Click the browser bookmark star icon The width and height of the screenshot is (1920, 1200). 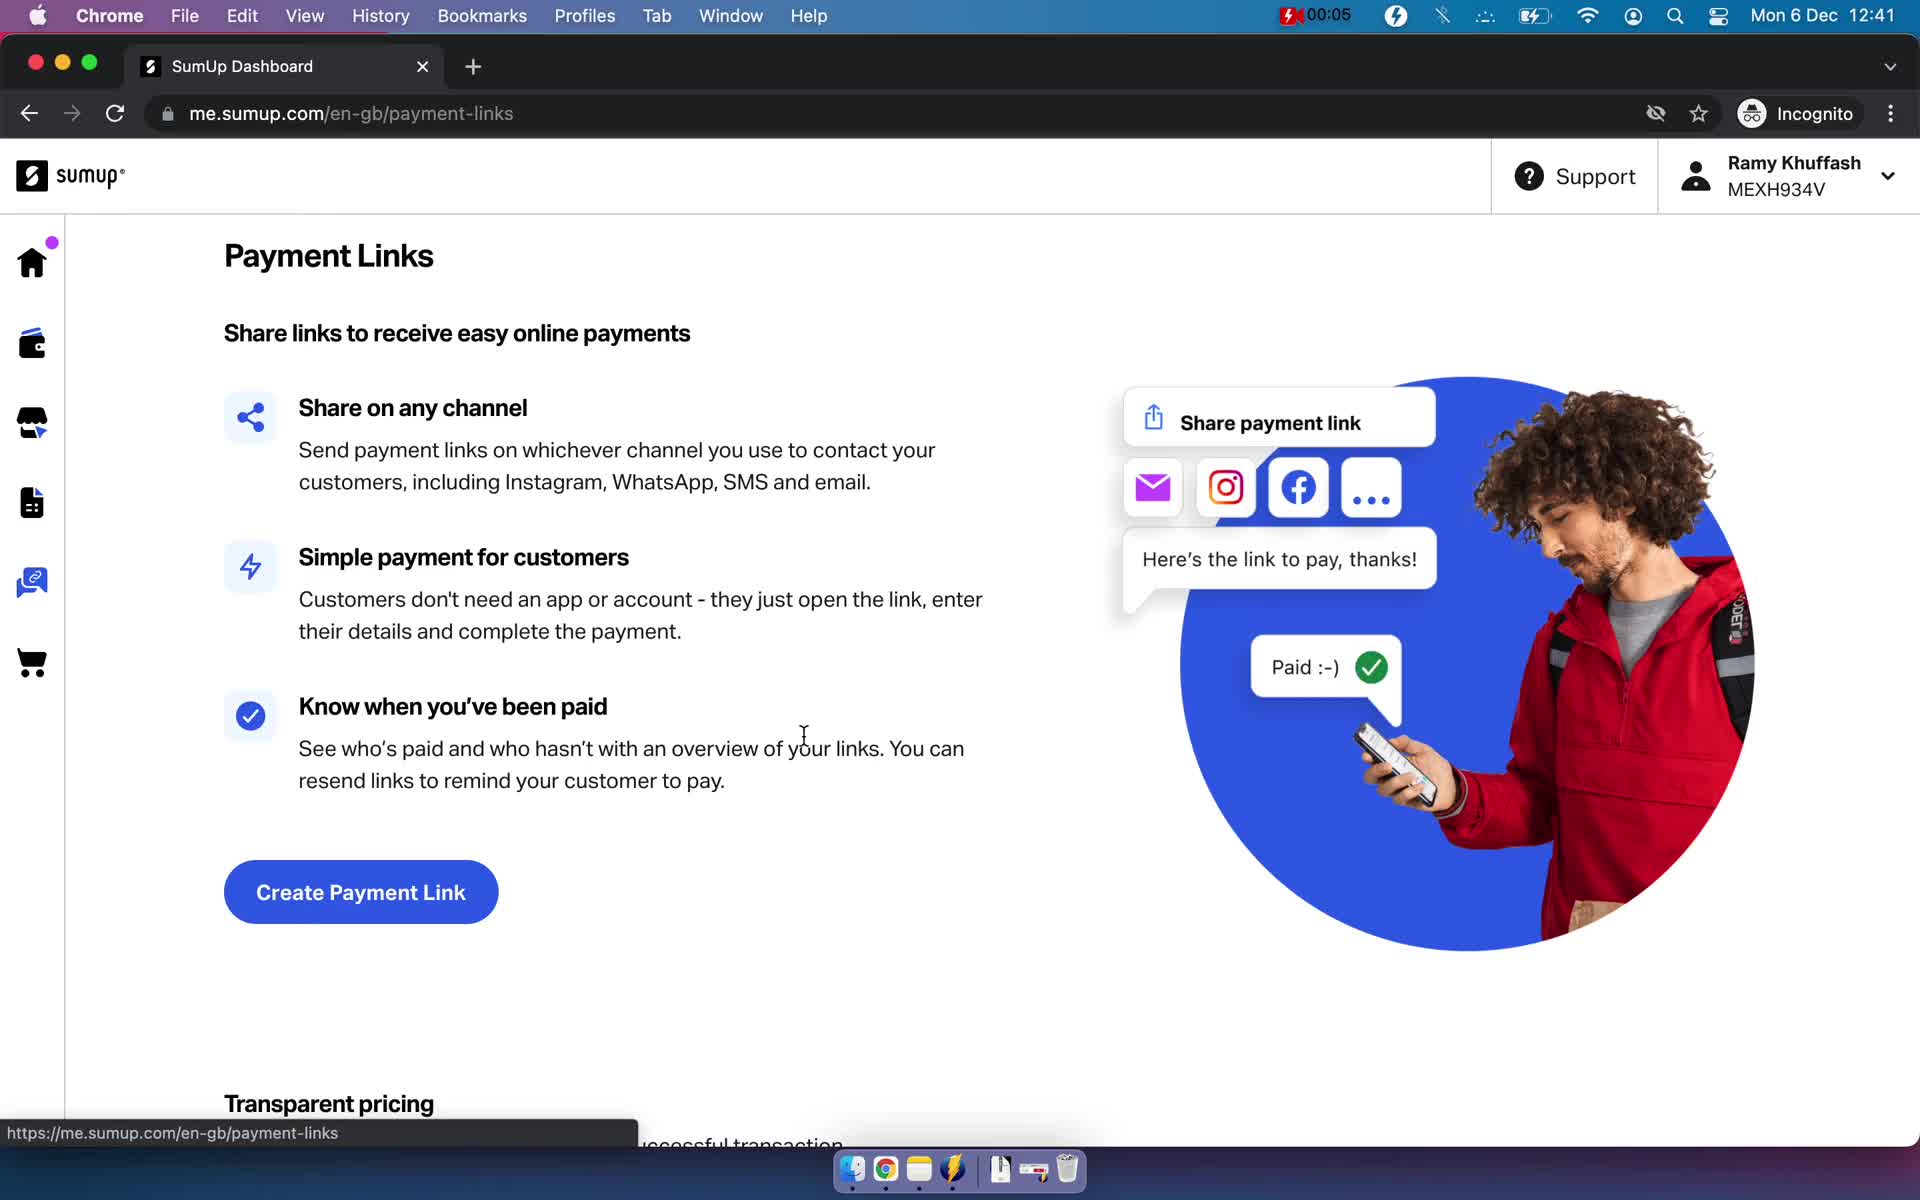pos(1697,113)
